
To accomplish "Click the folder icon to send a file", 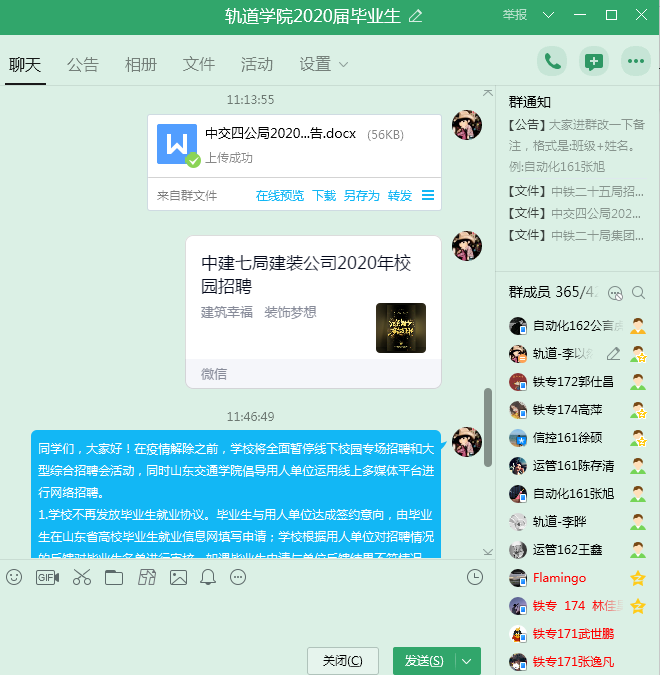I will (113, 577).
